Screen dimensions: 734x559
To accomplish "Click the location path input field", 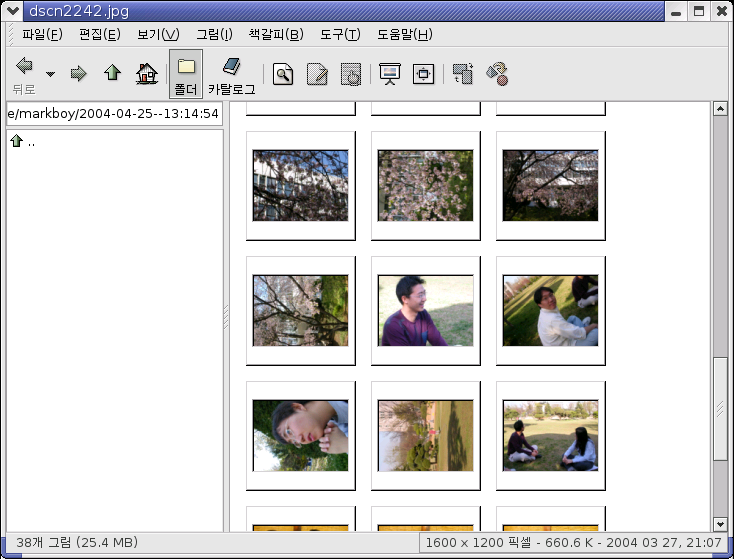I will pyautogui.click(x=114, y=114).
